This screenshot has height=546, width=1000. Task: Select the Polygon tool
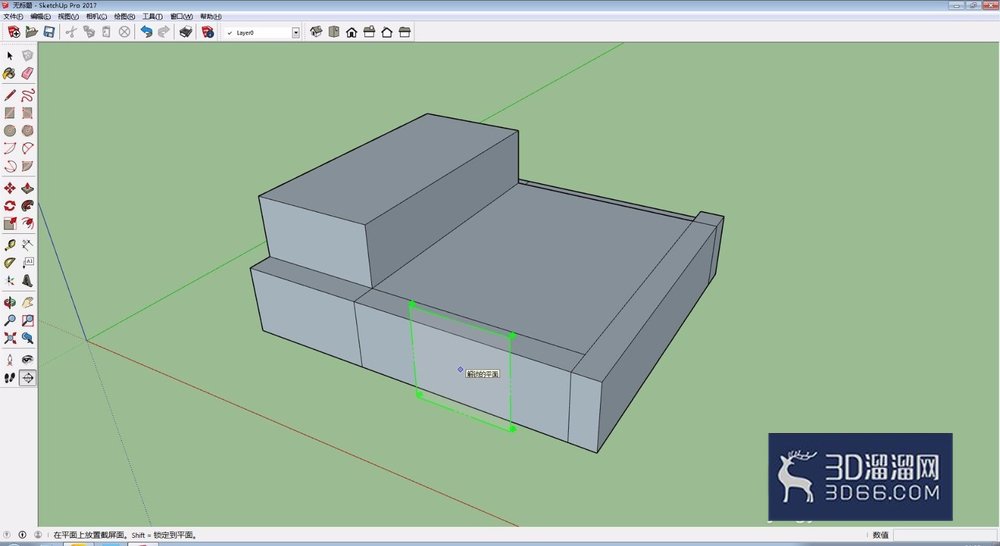(27, 131)
